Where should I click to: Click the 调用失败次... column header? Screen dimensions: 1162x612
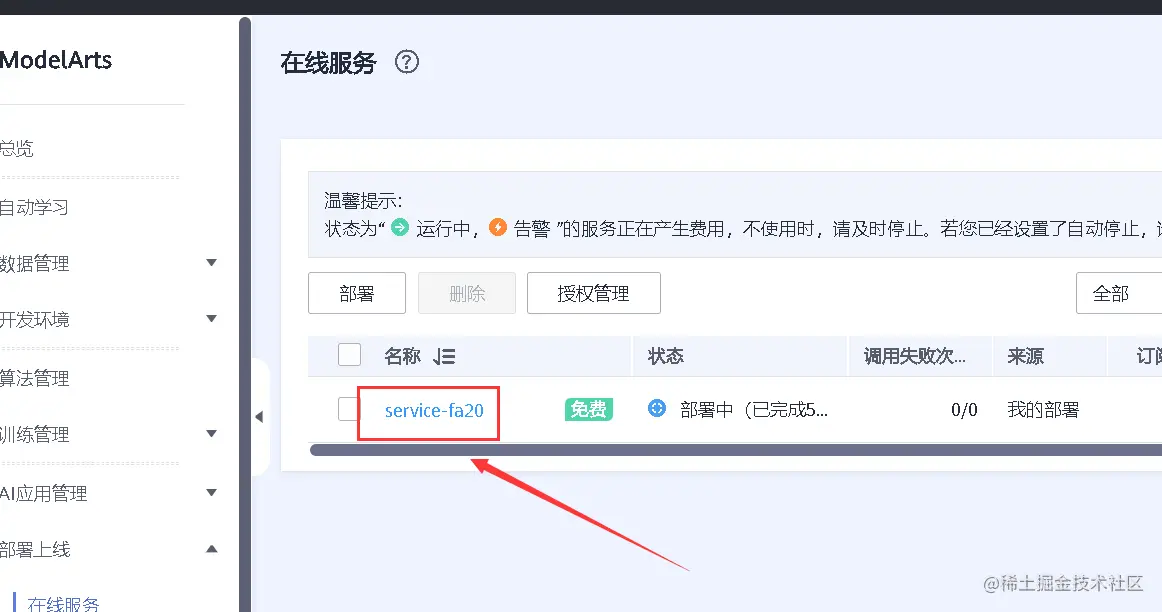[x=914, y=356]
